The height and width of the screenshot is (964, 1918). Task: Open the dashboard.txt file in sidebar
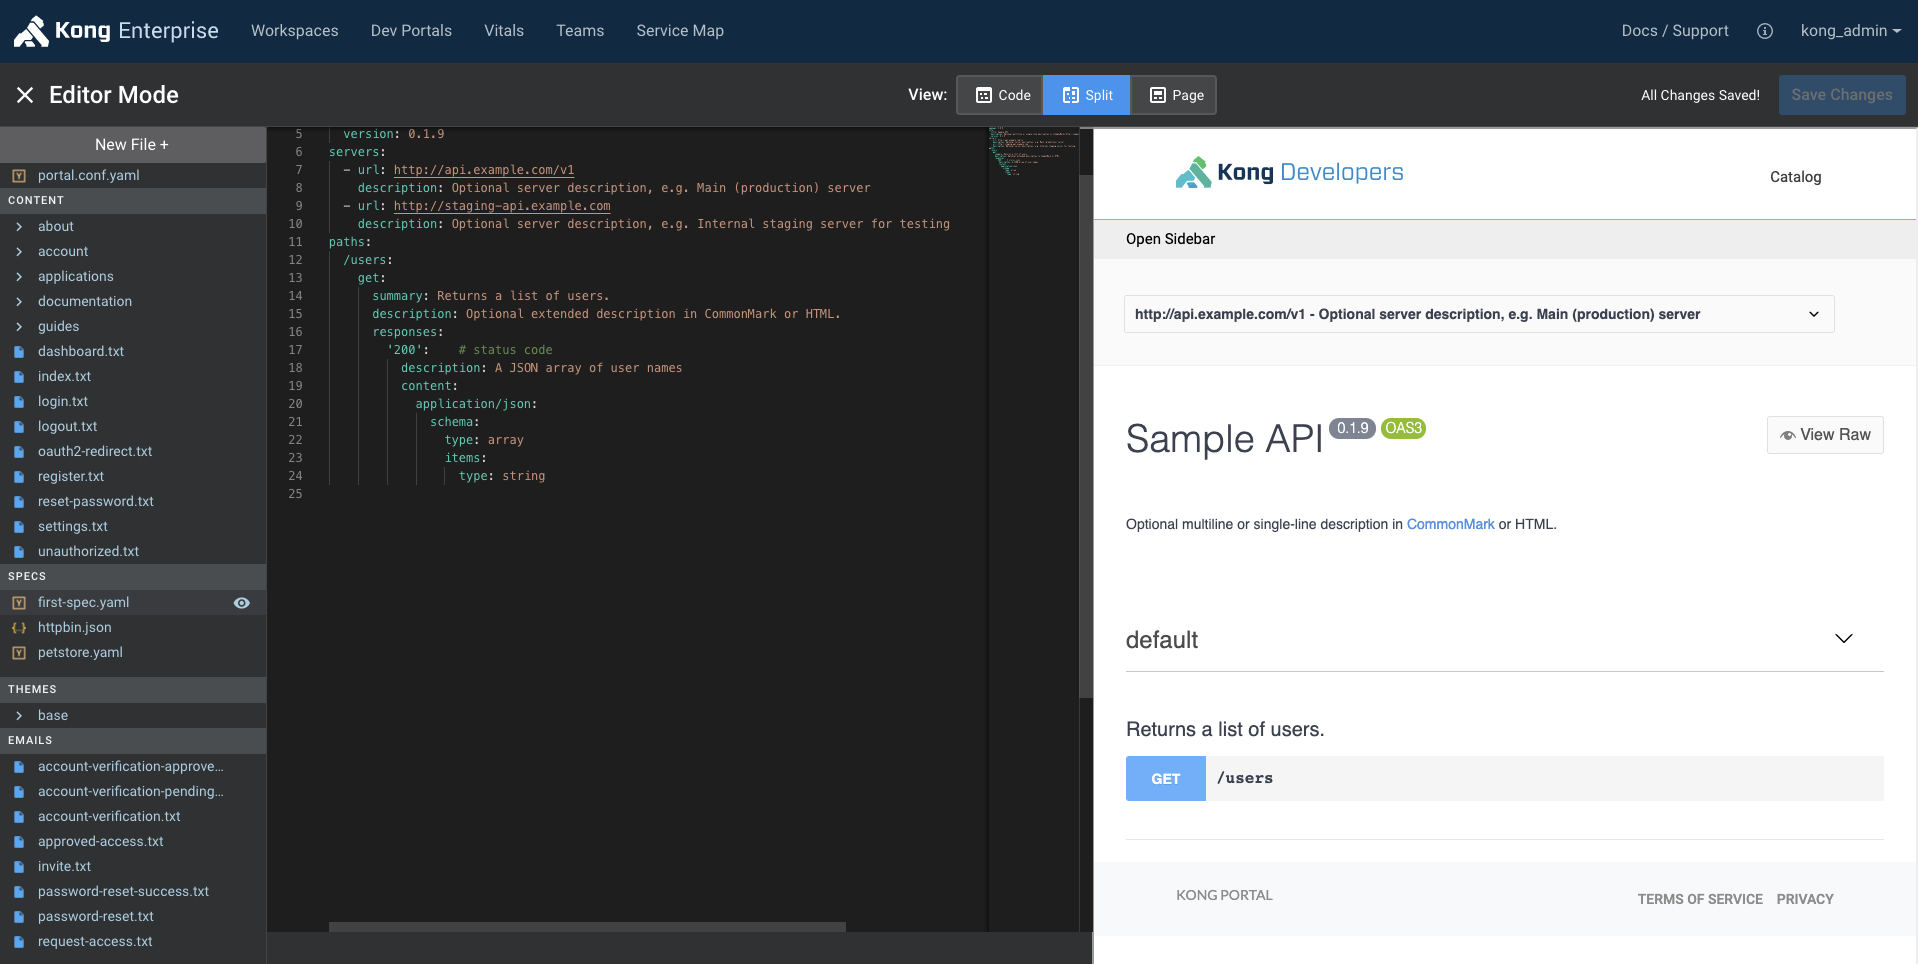point(81,351)
